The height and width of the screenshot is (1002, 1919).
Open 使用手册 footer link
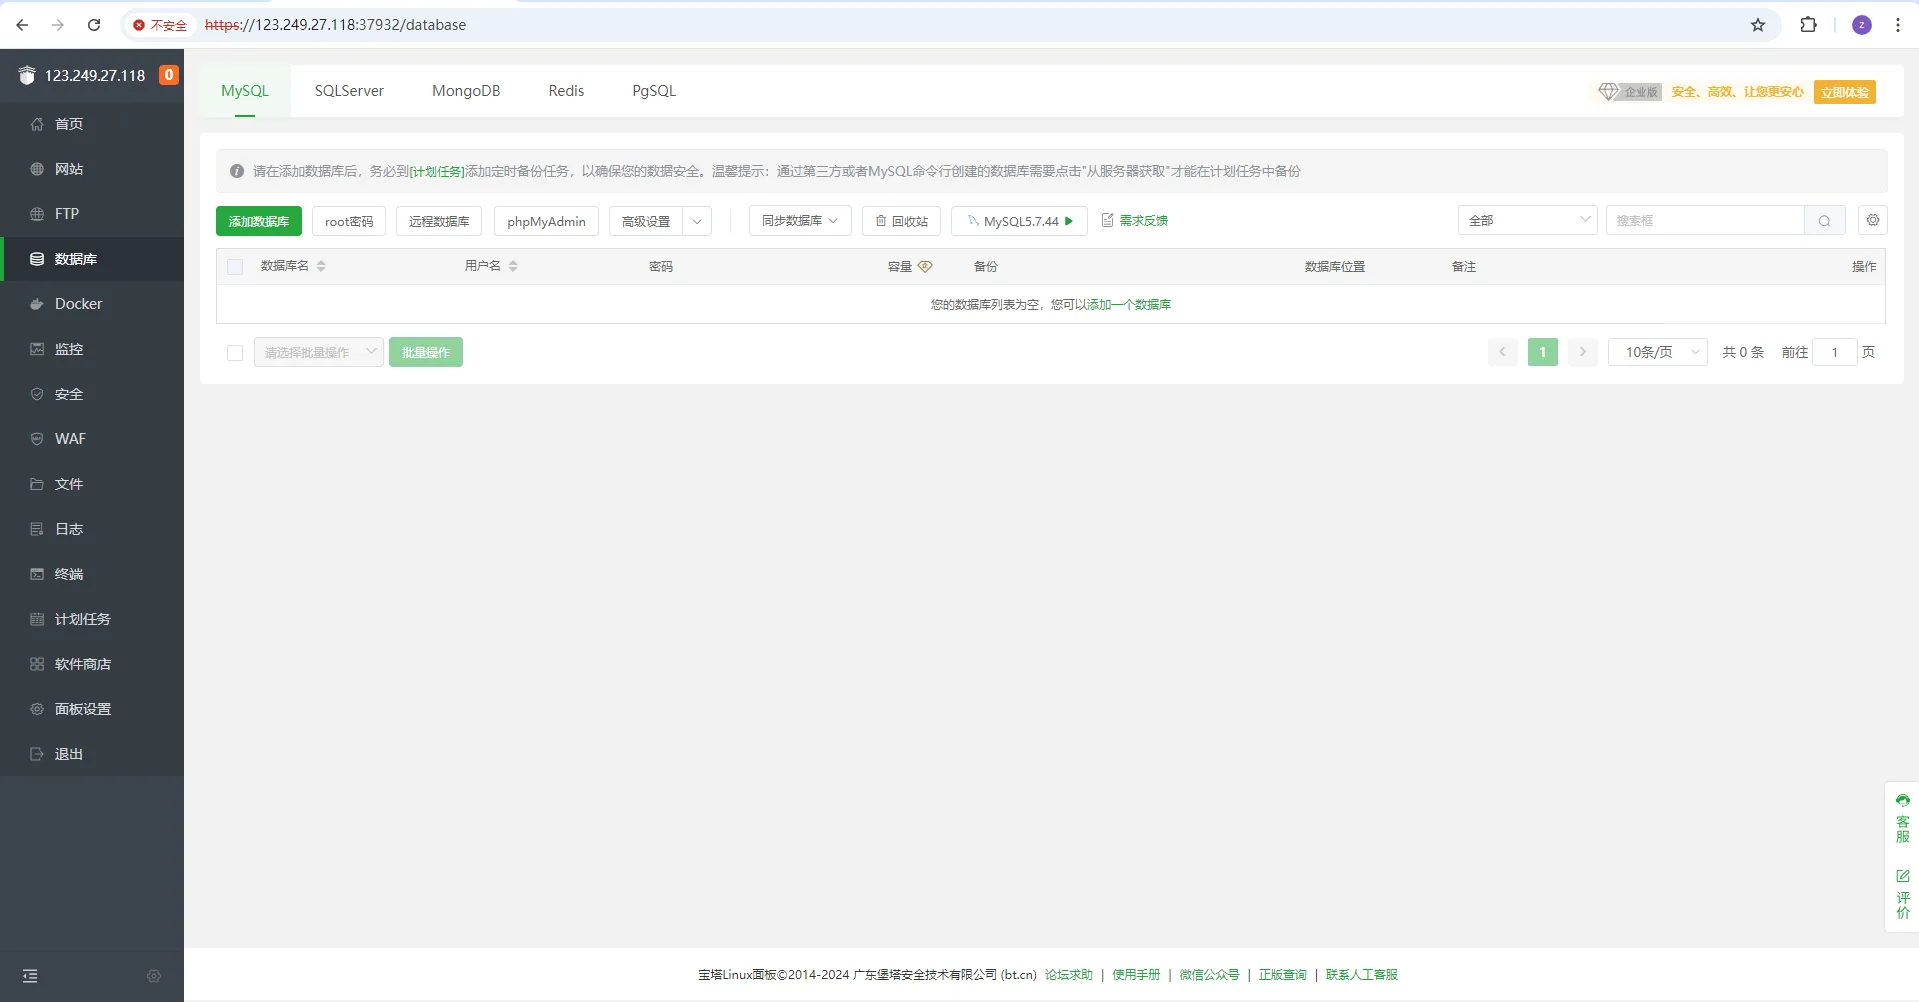1136,975
